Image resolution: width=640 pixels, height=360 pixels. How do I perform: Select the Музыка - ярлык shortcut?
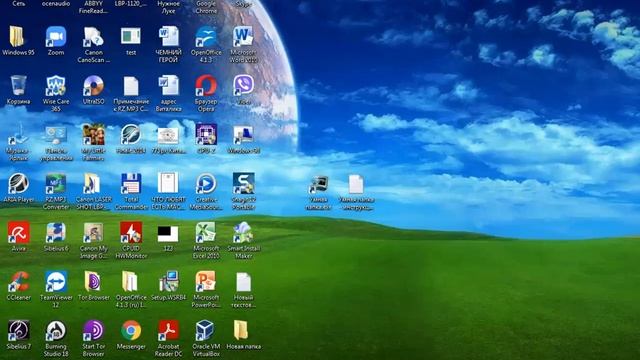pos(18,136)
